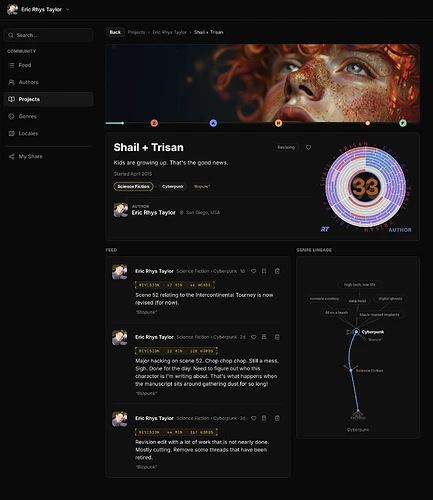Click the "AI on a leash" lineage tag
Screen dimensions: 433x500
(x=336, y=313)
